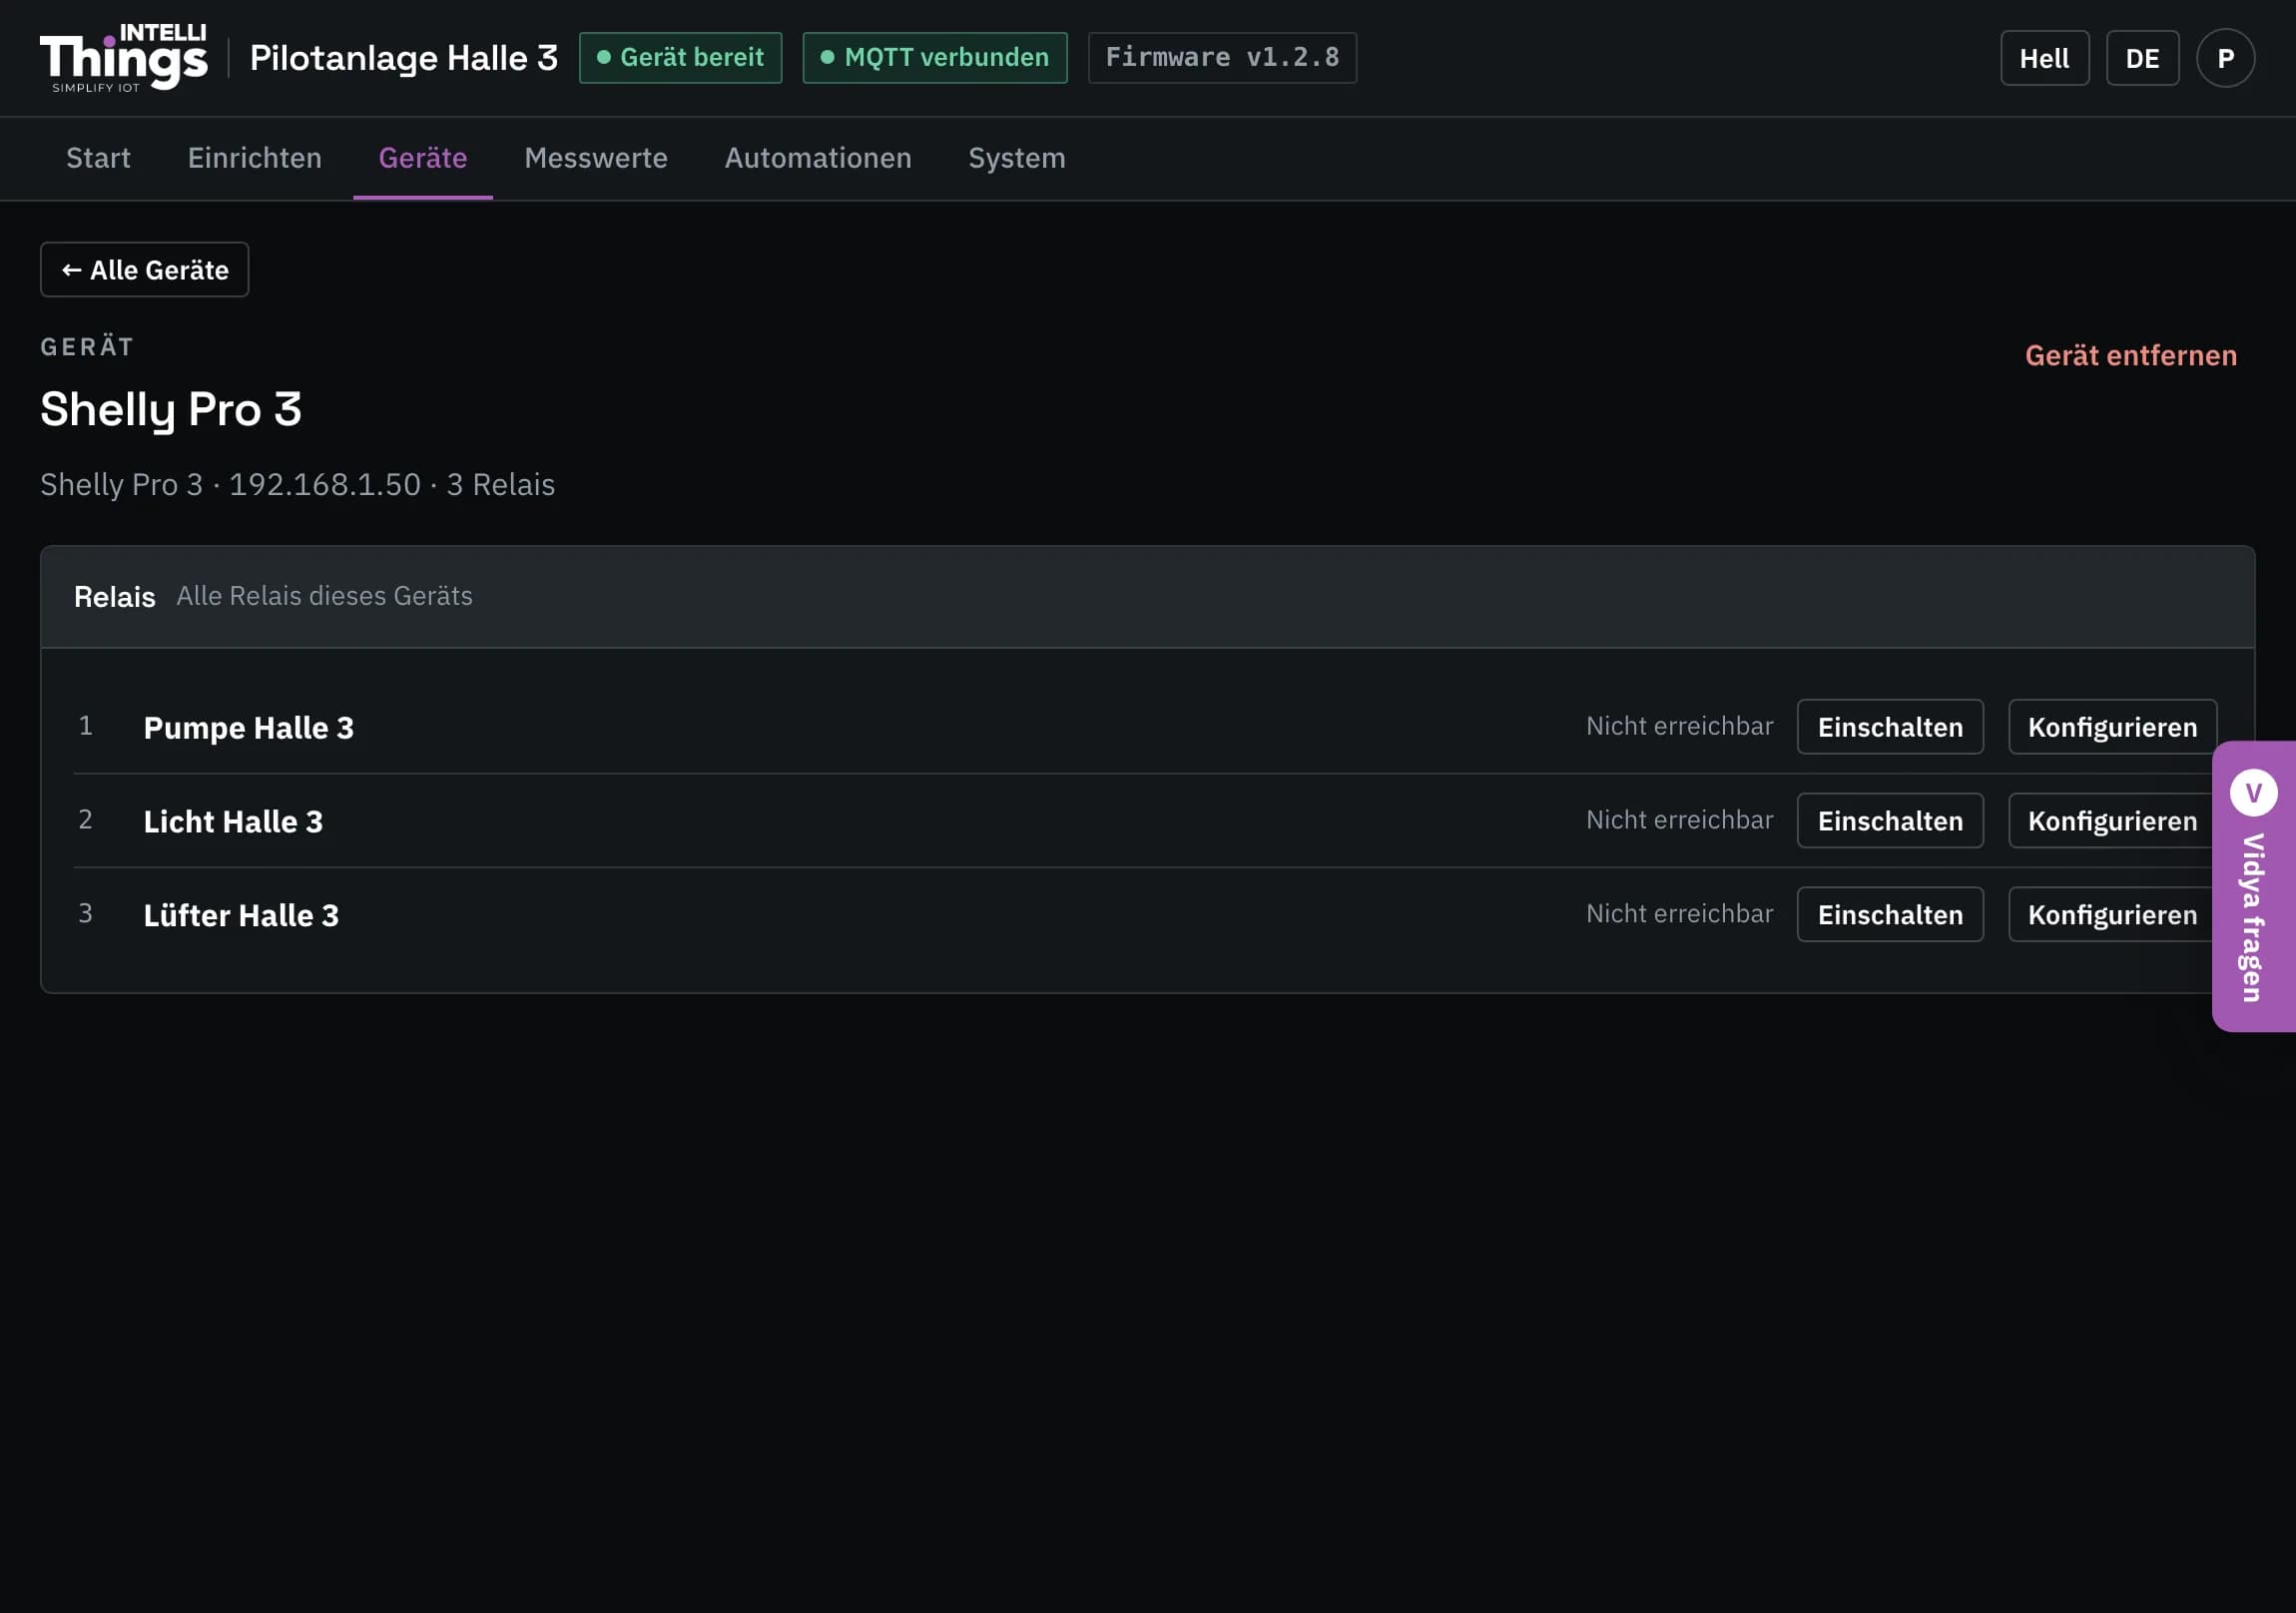2296x1613 pixels.
Task: Switch on Licht Halle 3 relay
Action: [x=1890, y=821]
